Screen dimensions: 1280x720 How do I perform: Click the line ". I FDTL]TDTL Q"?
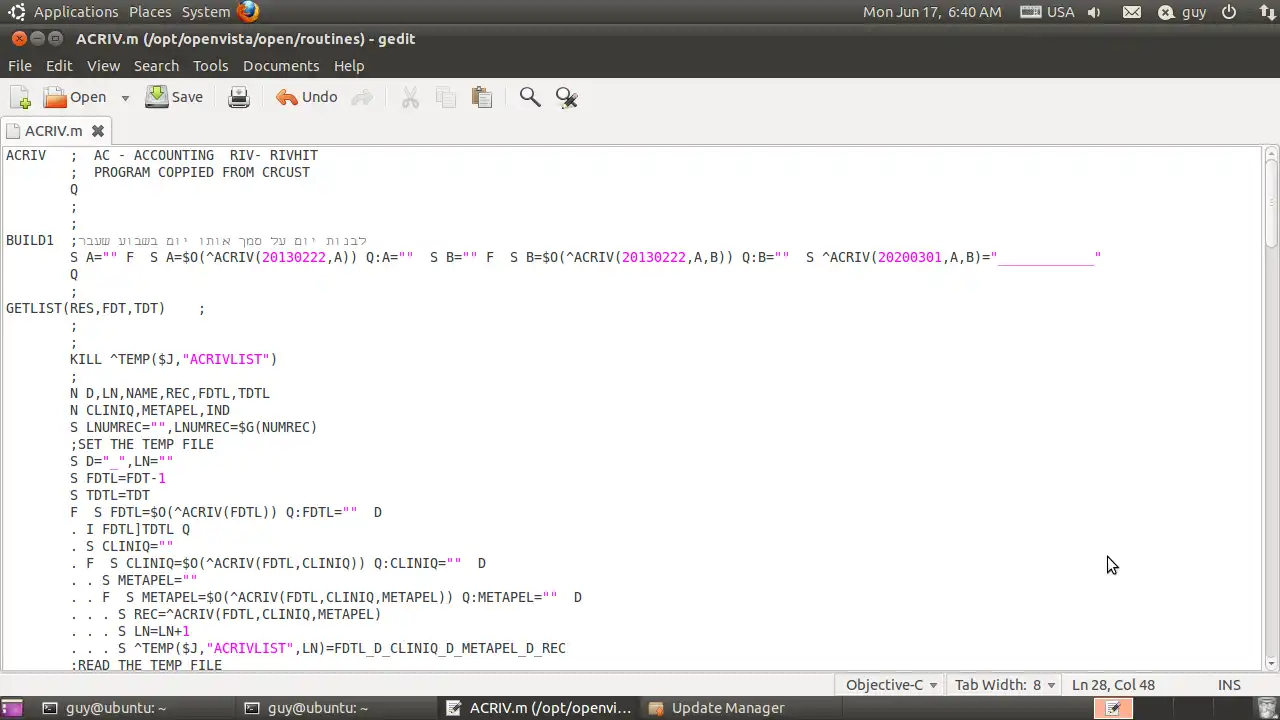point(130,529)
